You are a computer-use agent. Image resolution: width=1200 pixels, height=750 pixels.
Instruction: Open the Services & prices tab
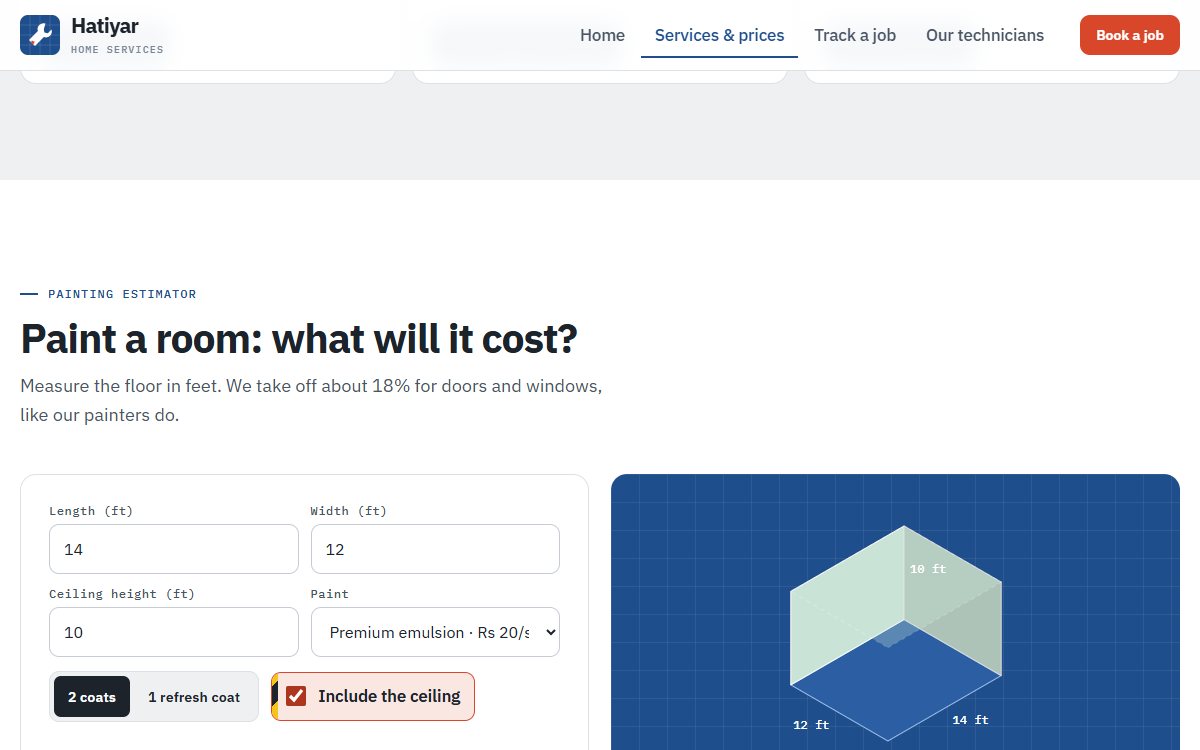click(719, 35)
